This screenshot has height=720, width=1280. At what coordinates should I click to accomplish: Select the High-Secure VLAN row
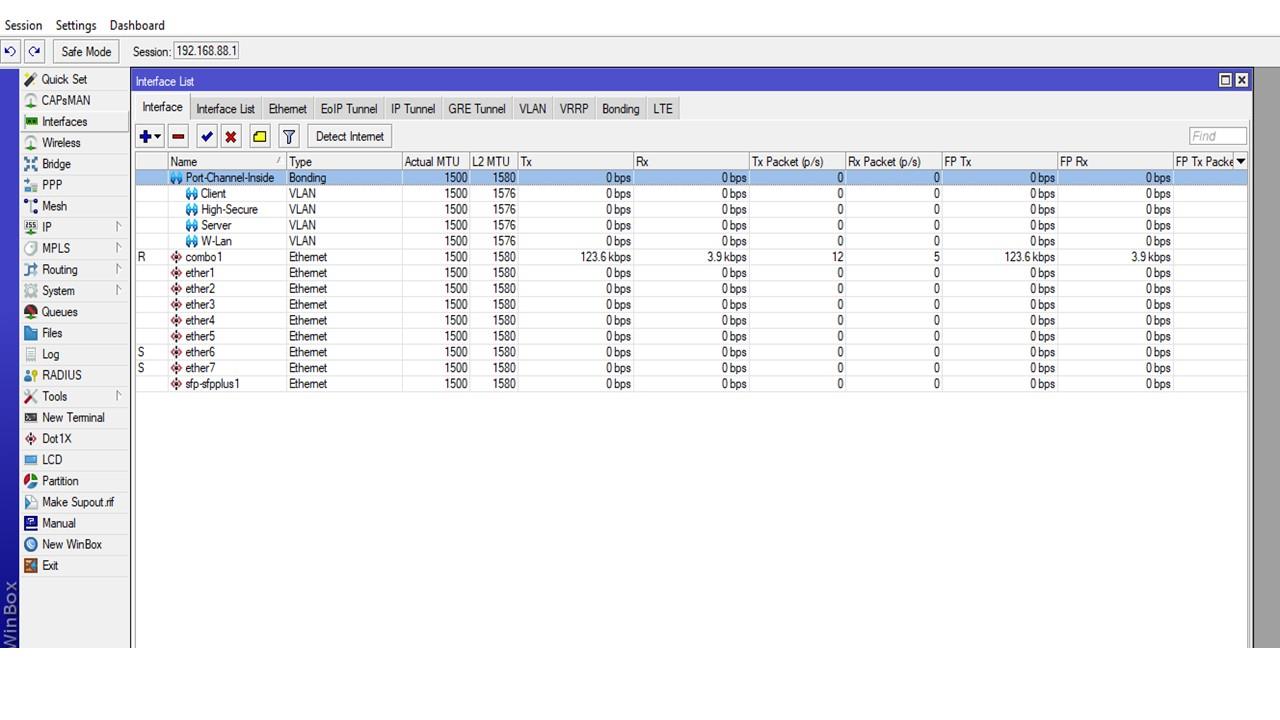coord(691,210)
